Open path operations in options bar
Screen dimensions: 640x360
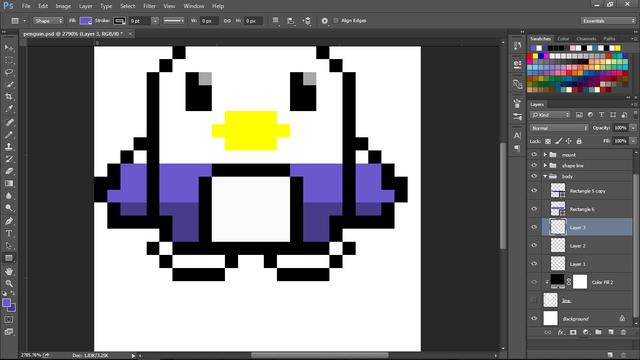(276, 20)
